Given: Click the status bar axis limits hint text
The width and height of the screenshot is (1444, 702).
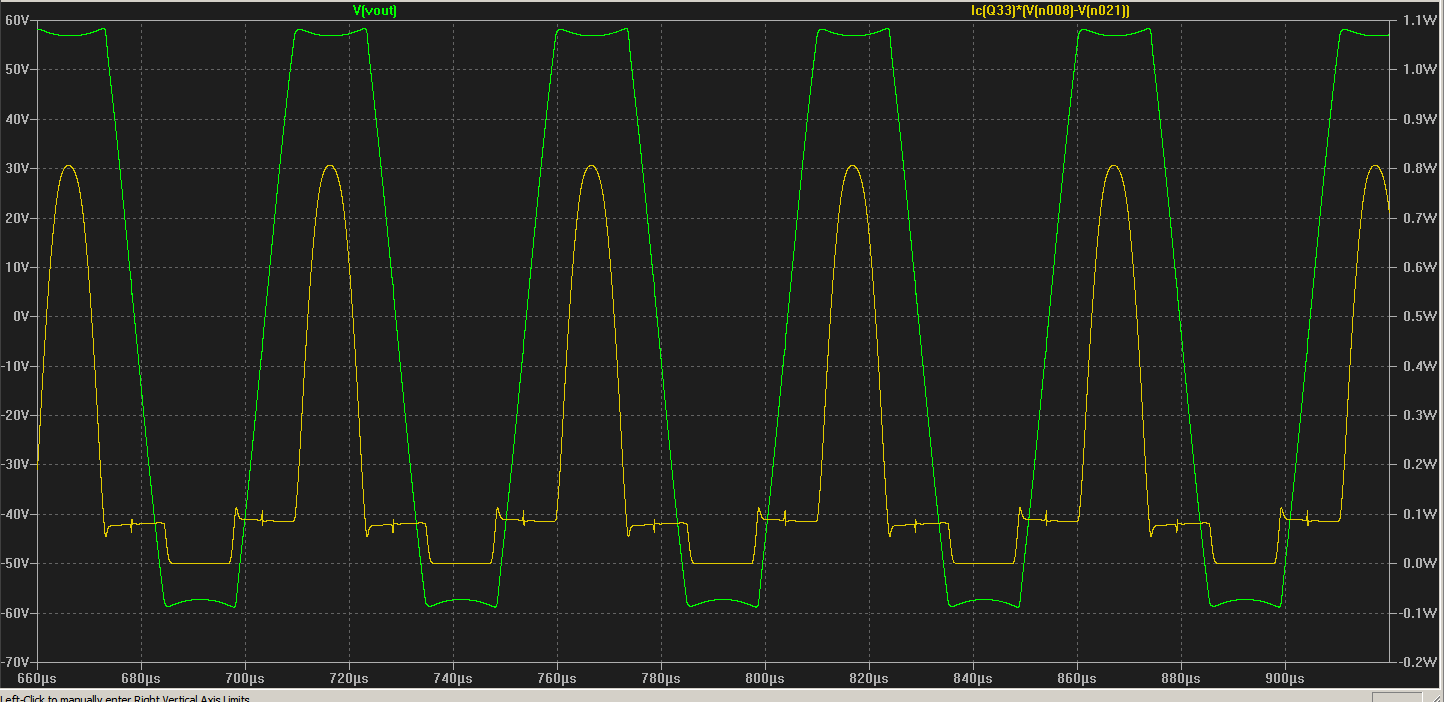Looking at the screenshot, I should point(125,698).
